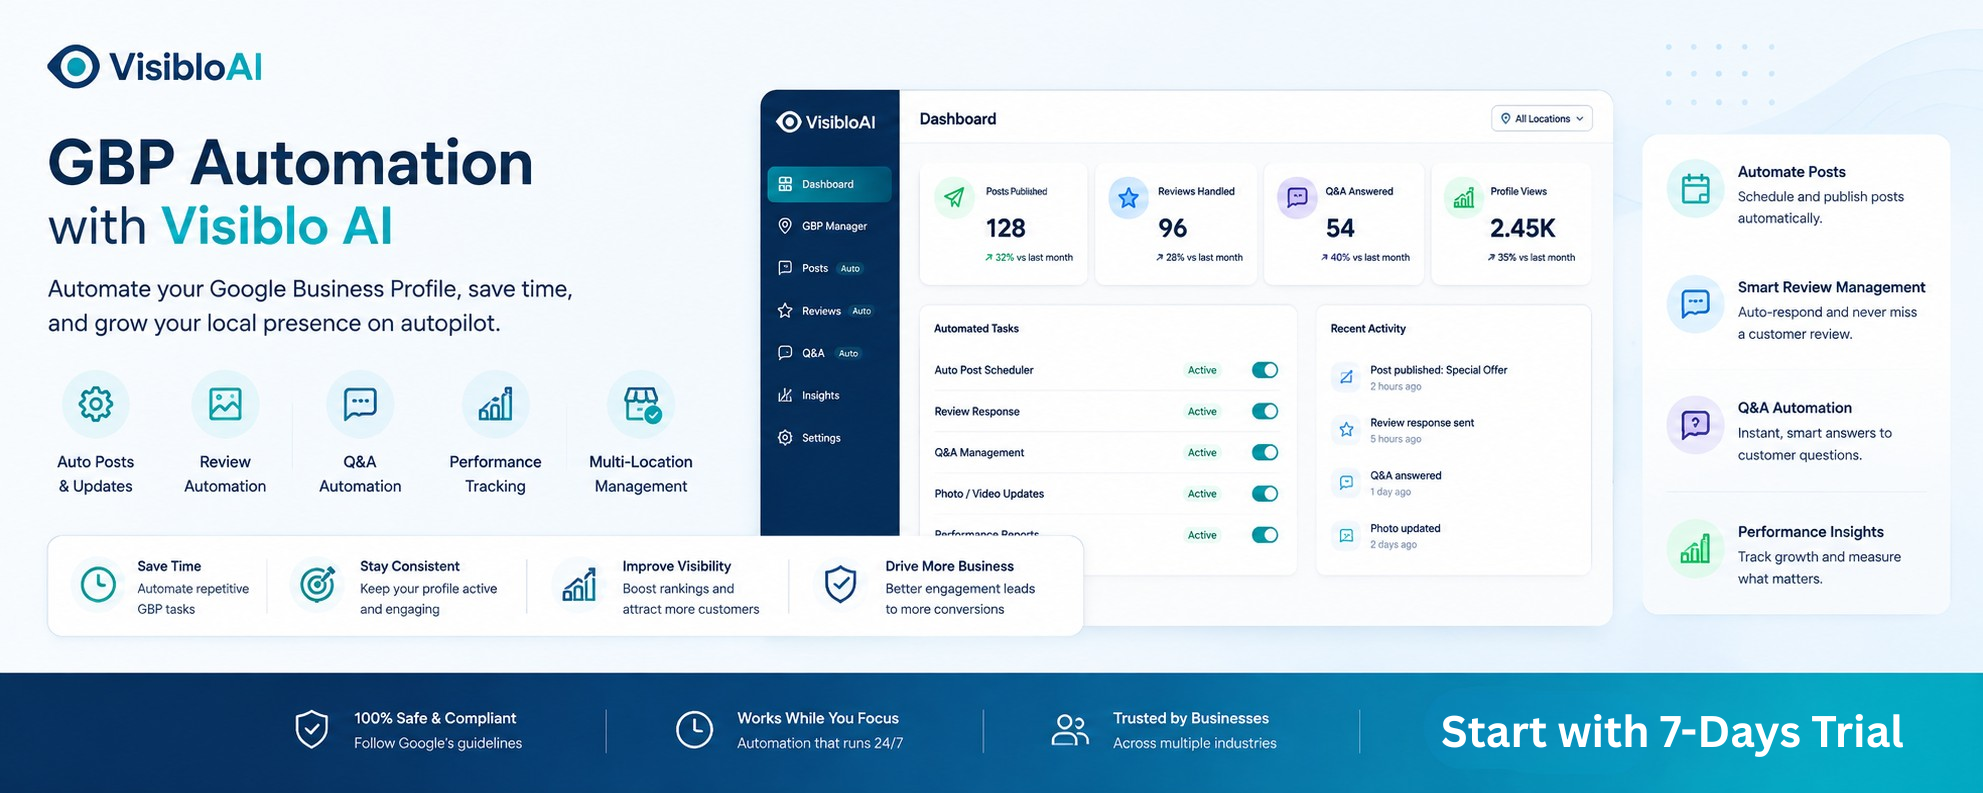Click the 128 Posts Published value

click(x=1006, y=228)
